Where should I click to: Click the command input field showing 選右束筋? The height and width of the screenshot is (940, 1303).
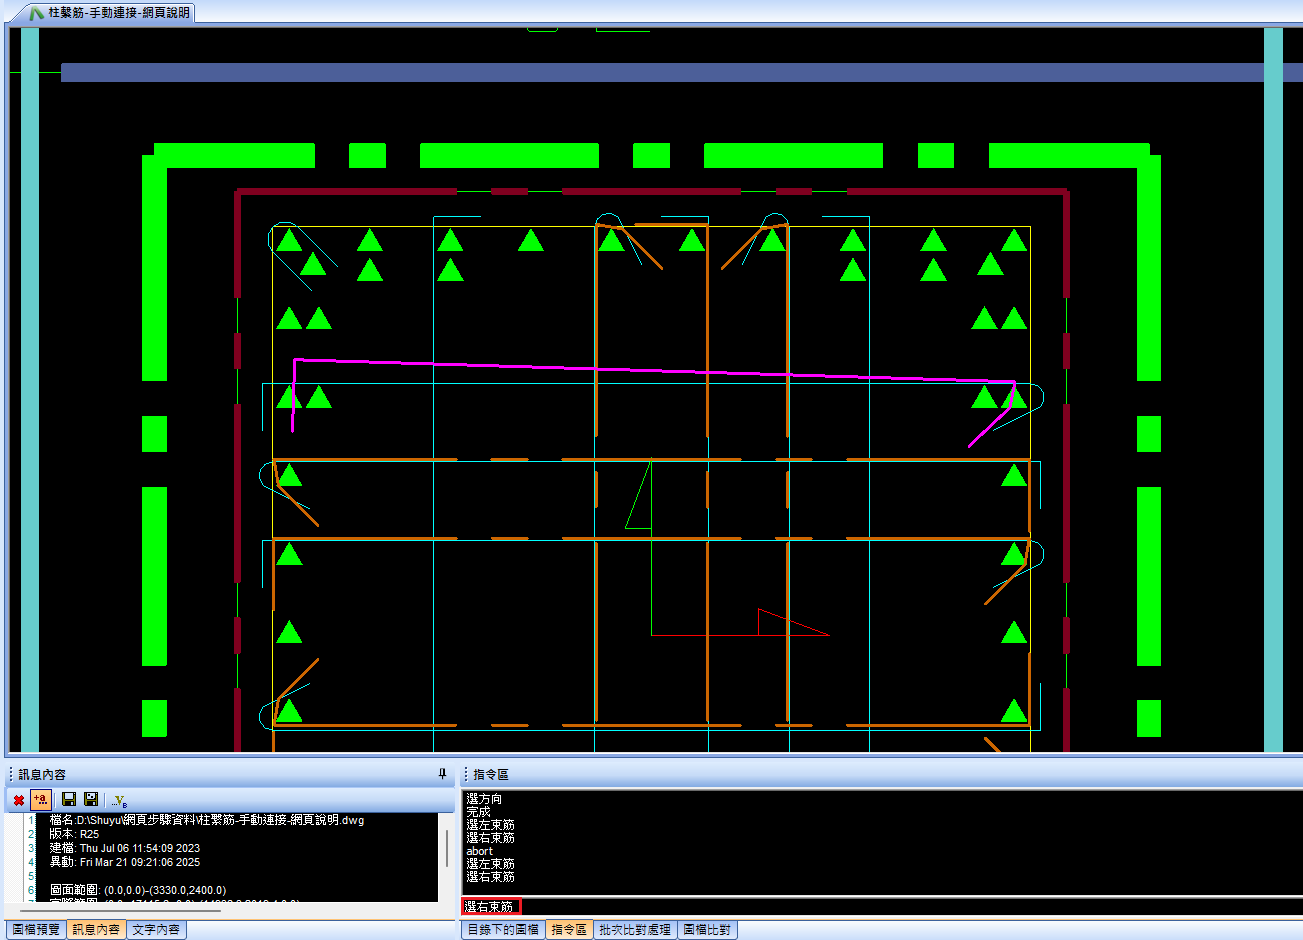[880, 907]
